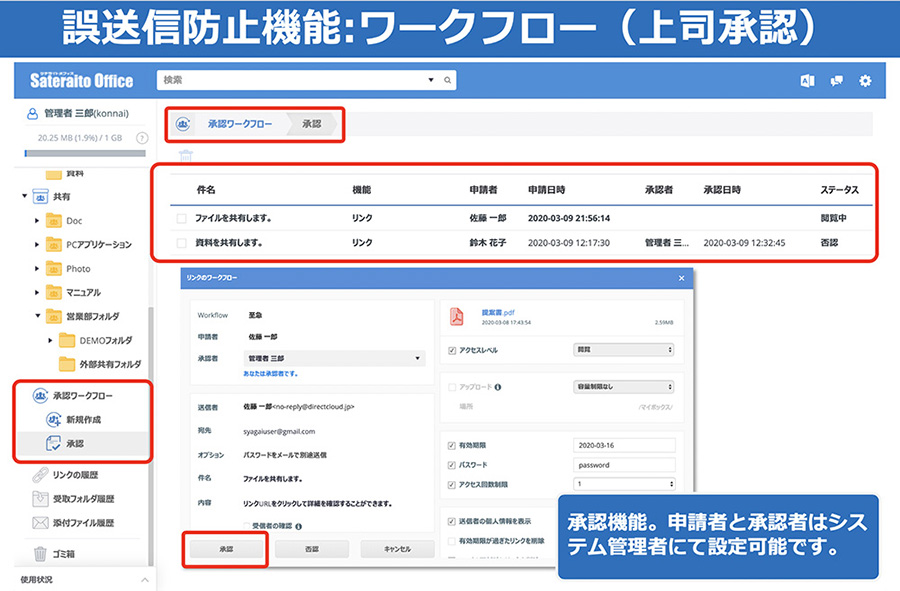Select the DEMOフォルダ folder icon

67,340
